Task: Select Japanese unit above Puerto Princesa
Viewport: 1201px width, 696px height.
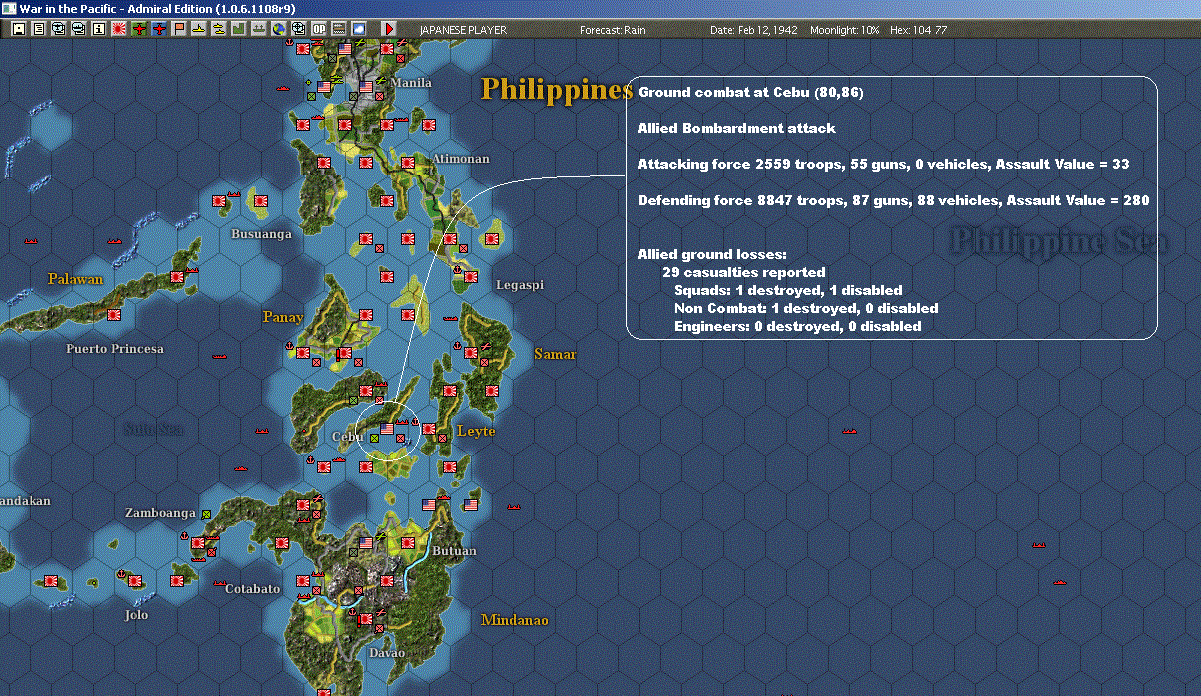Action: [x=114, y=314]
